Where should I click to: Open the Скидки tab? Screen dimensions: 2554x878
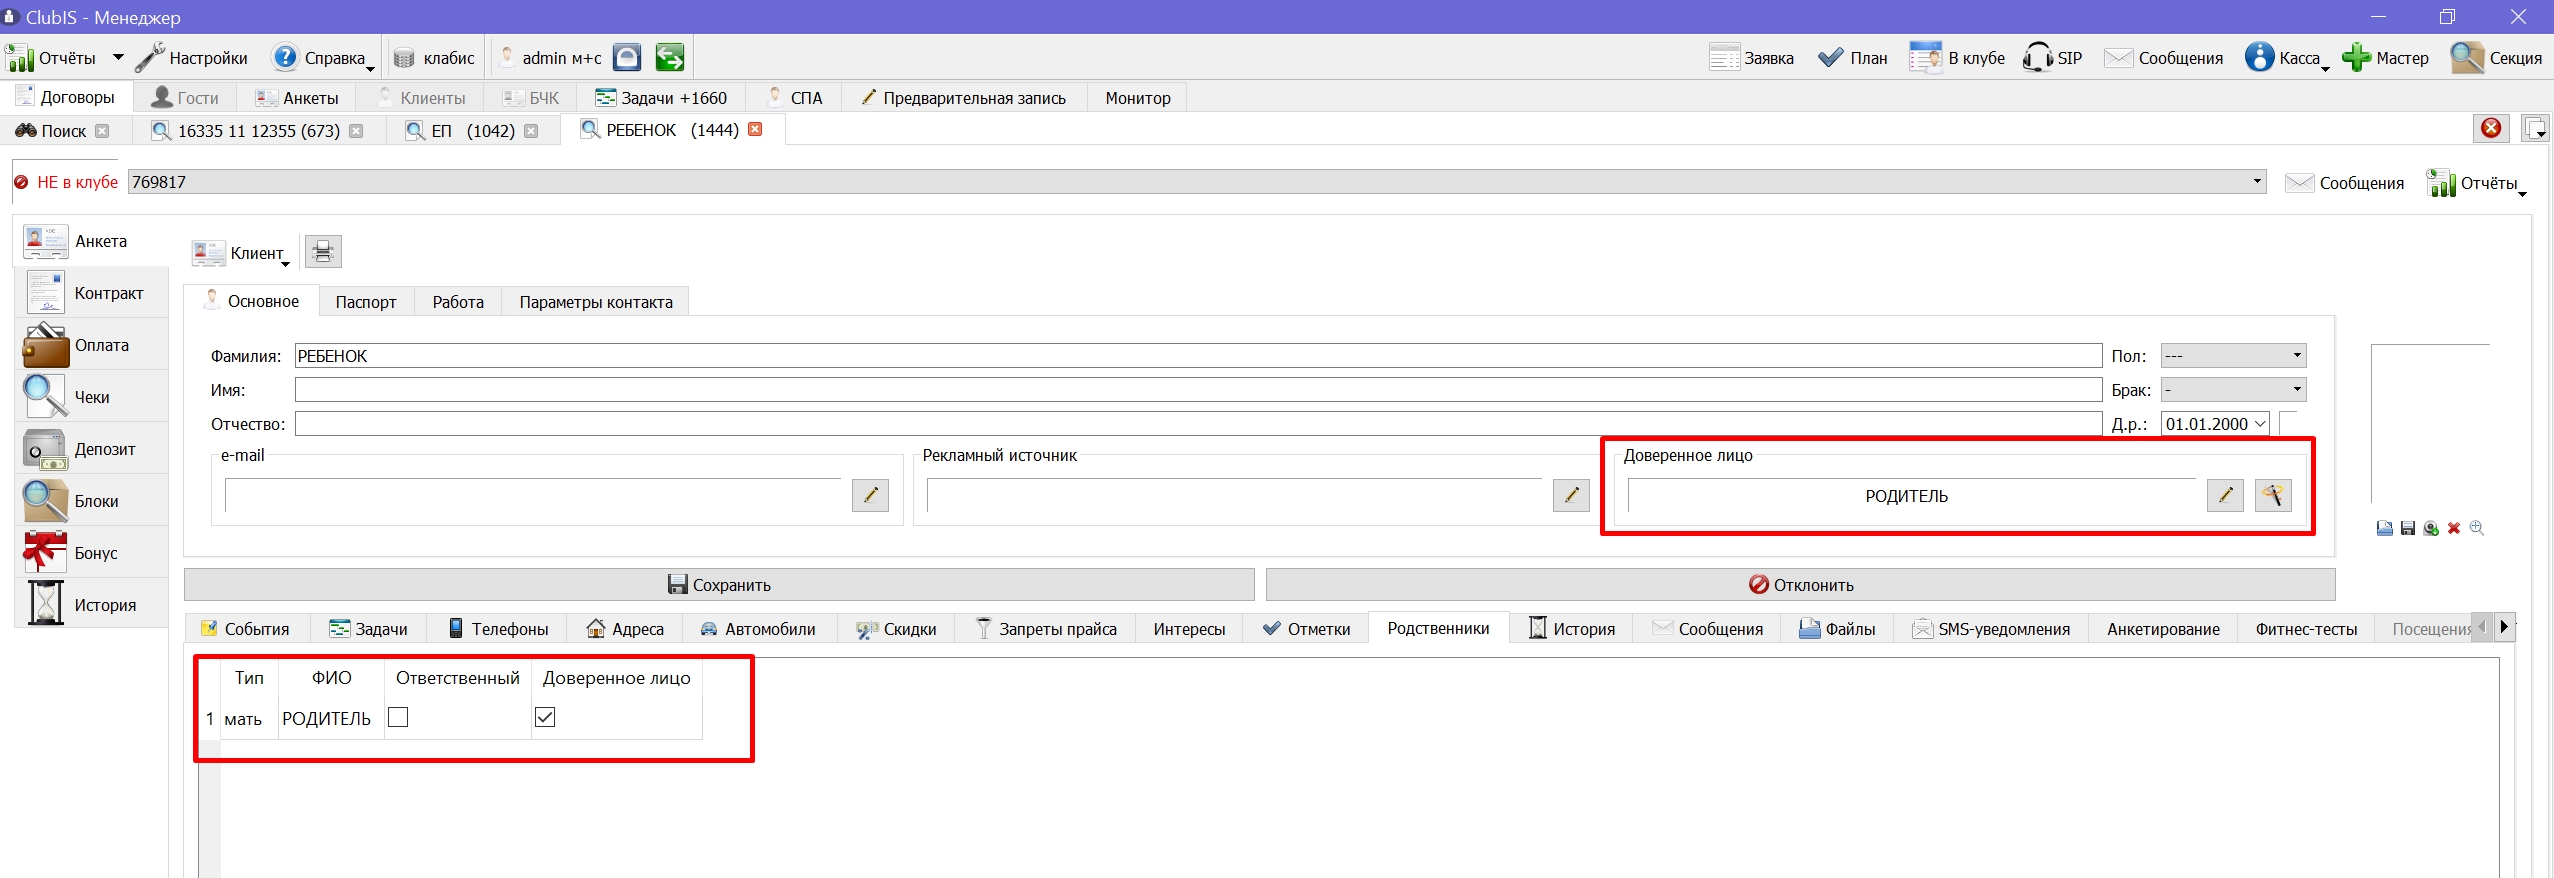pos(896,629)
